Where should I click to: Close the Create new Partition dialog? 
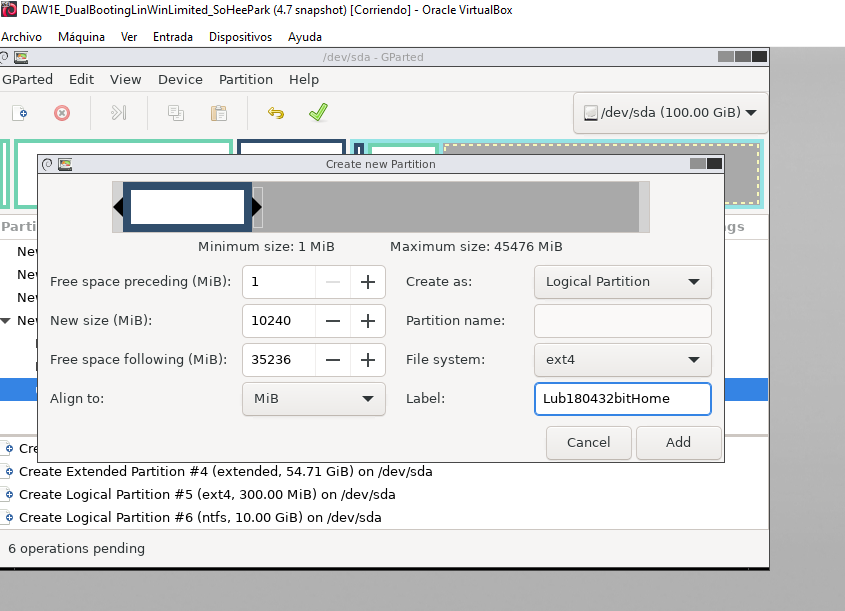pos(715,164)
